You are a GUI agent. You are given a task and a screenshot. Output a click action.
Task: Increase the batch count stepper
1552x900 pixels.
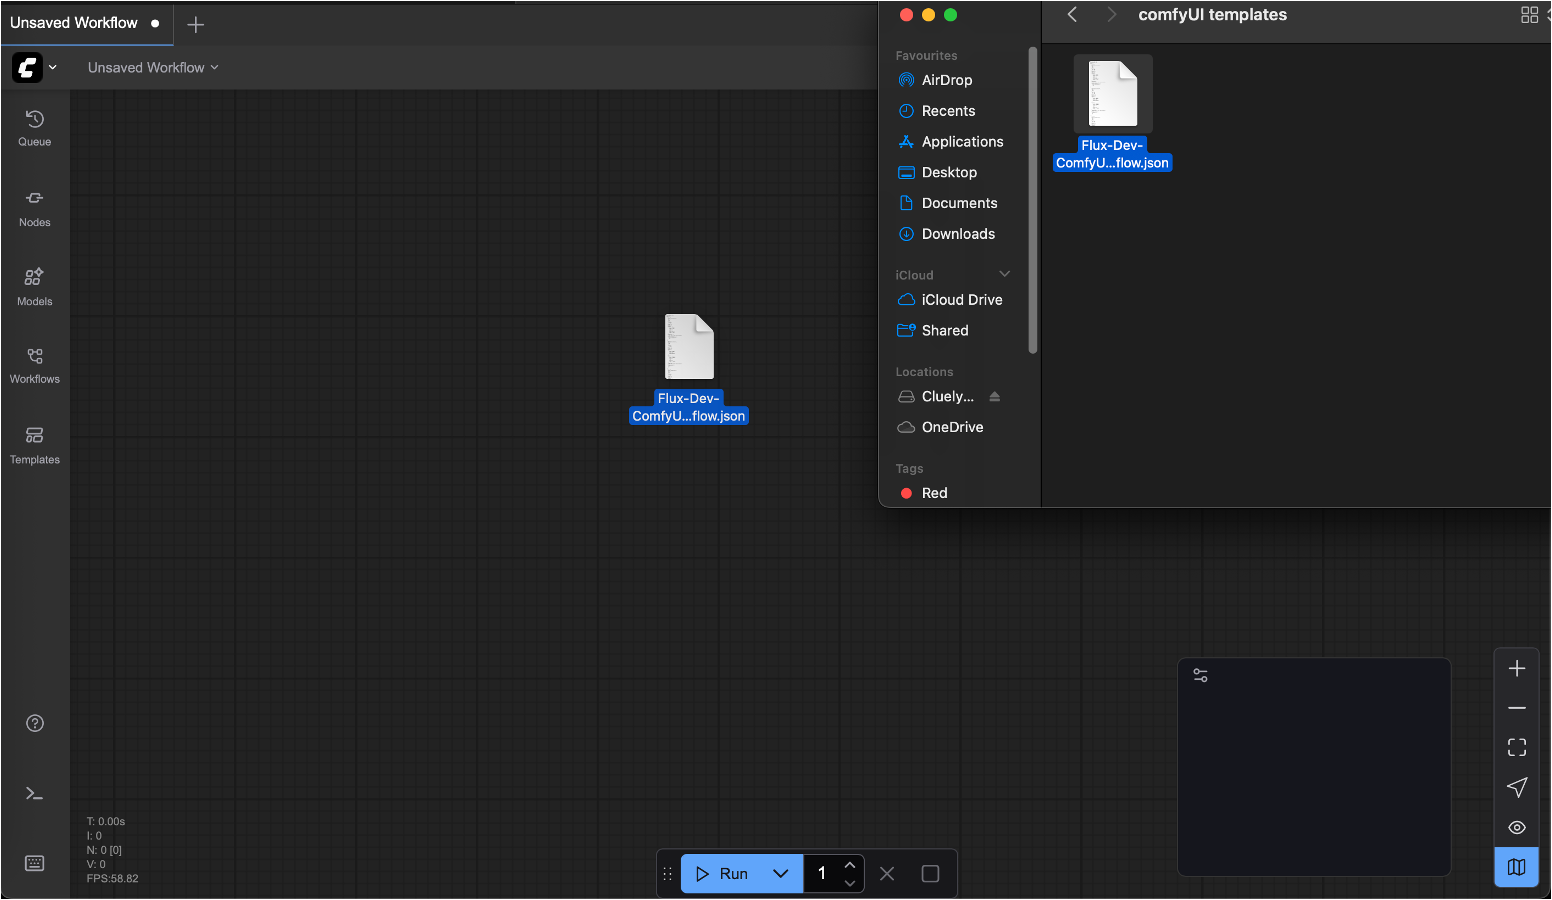click(850, 865)
